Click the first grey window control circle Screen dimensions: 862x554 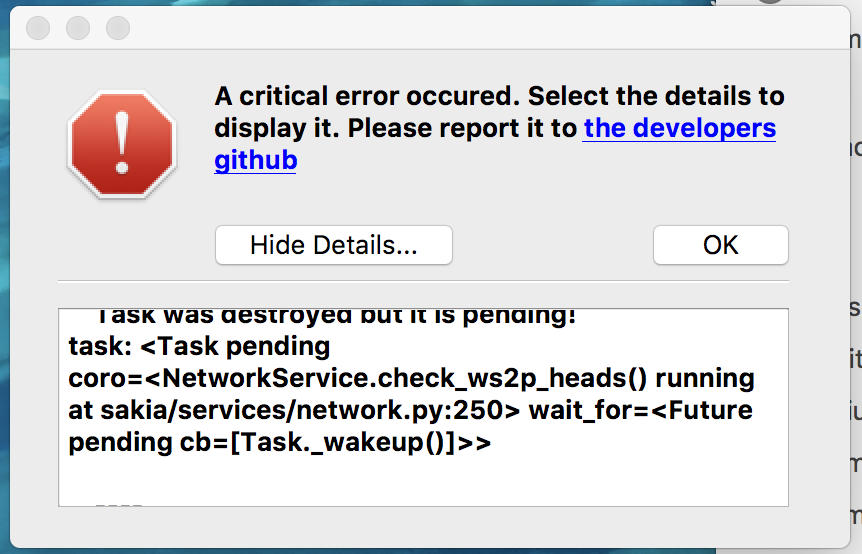click(38, 27)
